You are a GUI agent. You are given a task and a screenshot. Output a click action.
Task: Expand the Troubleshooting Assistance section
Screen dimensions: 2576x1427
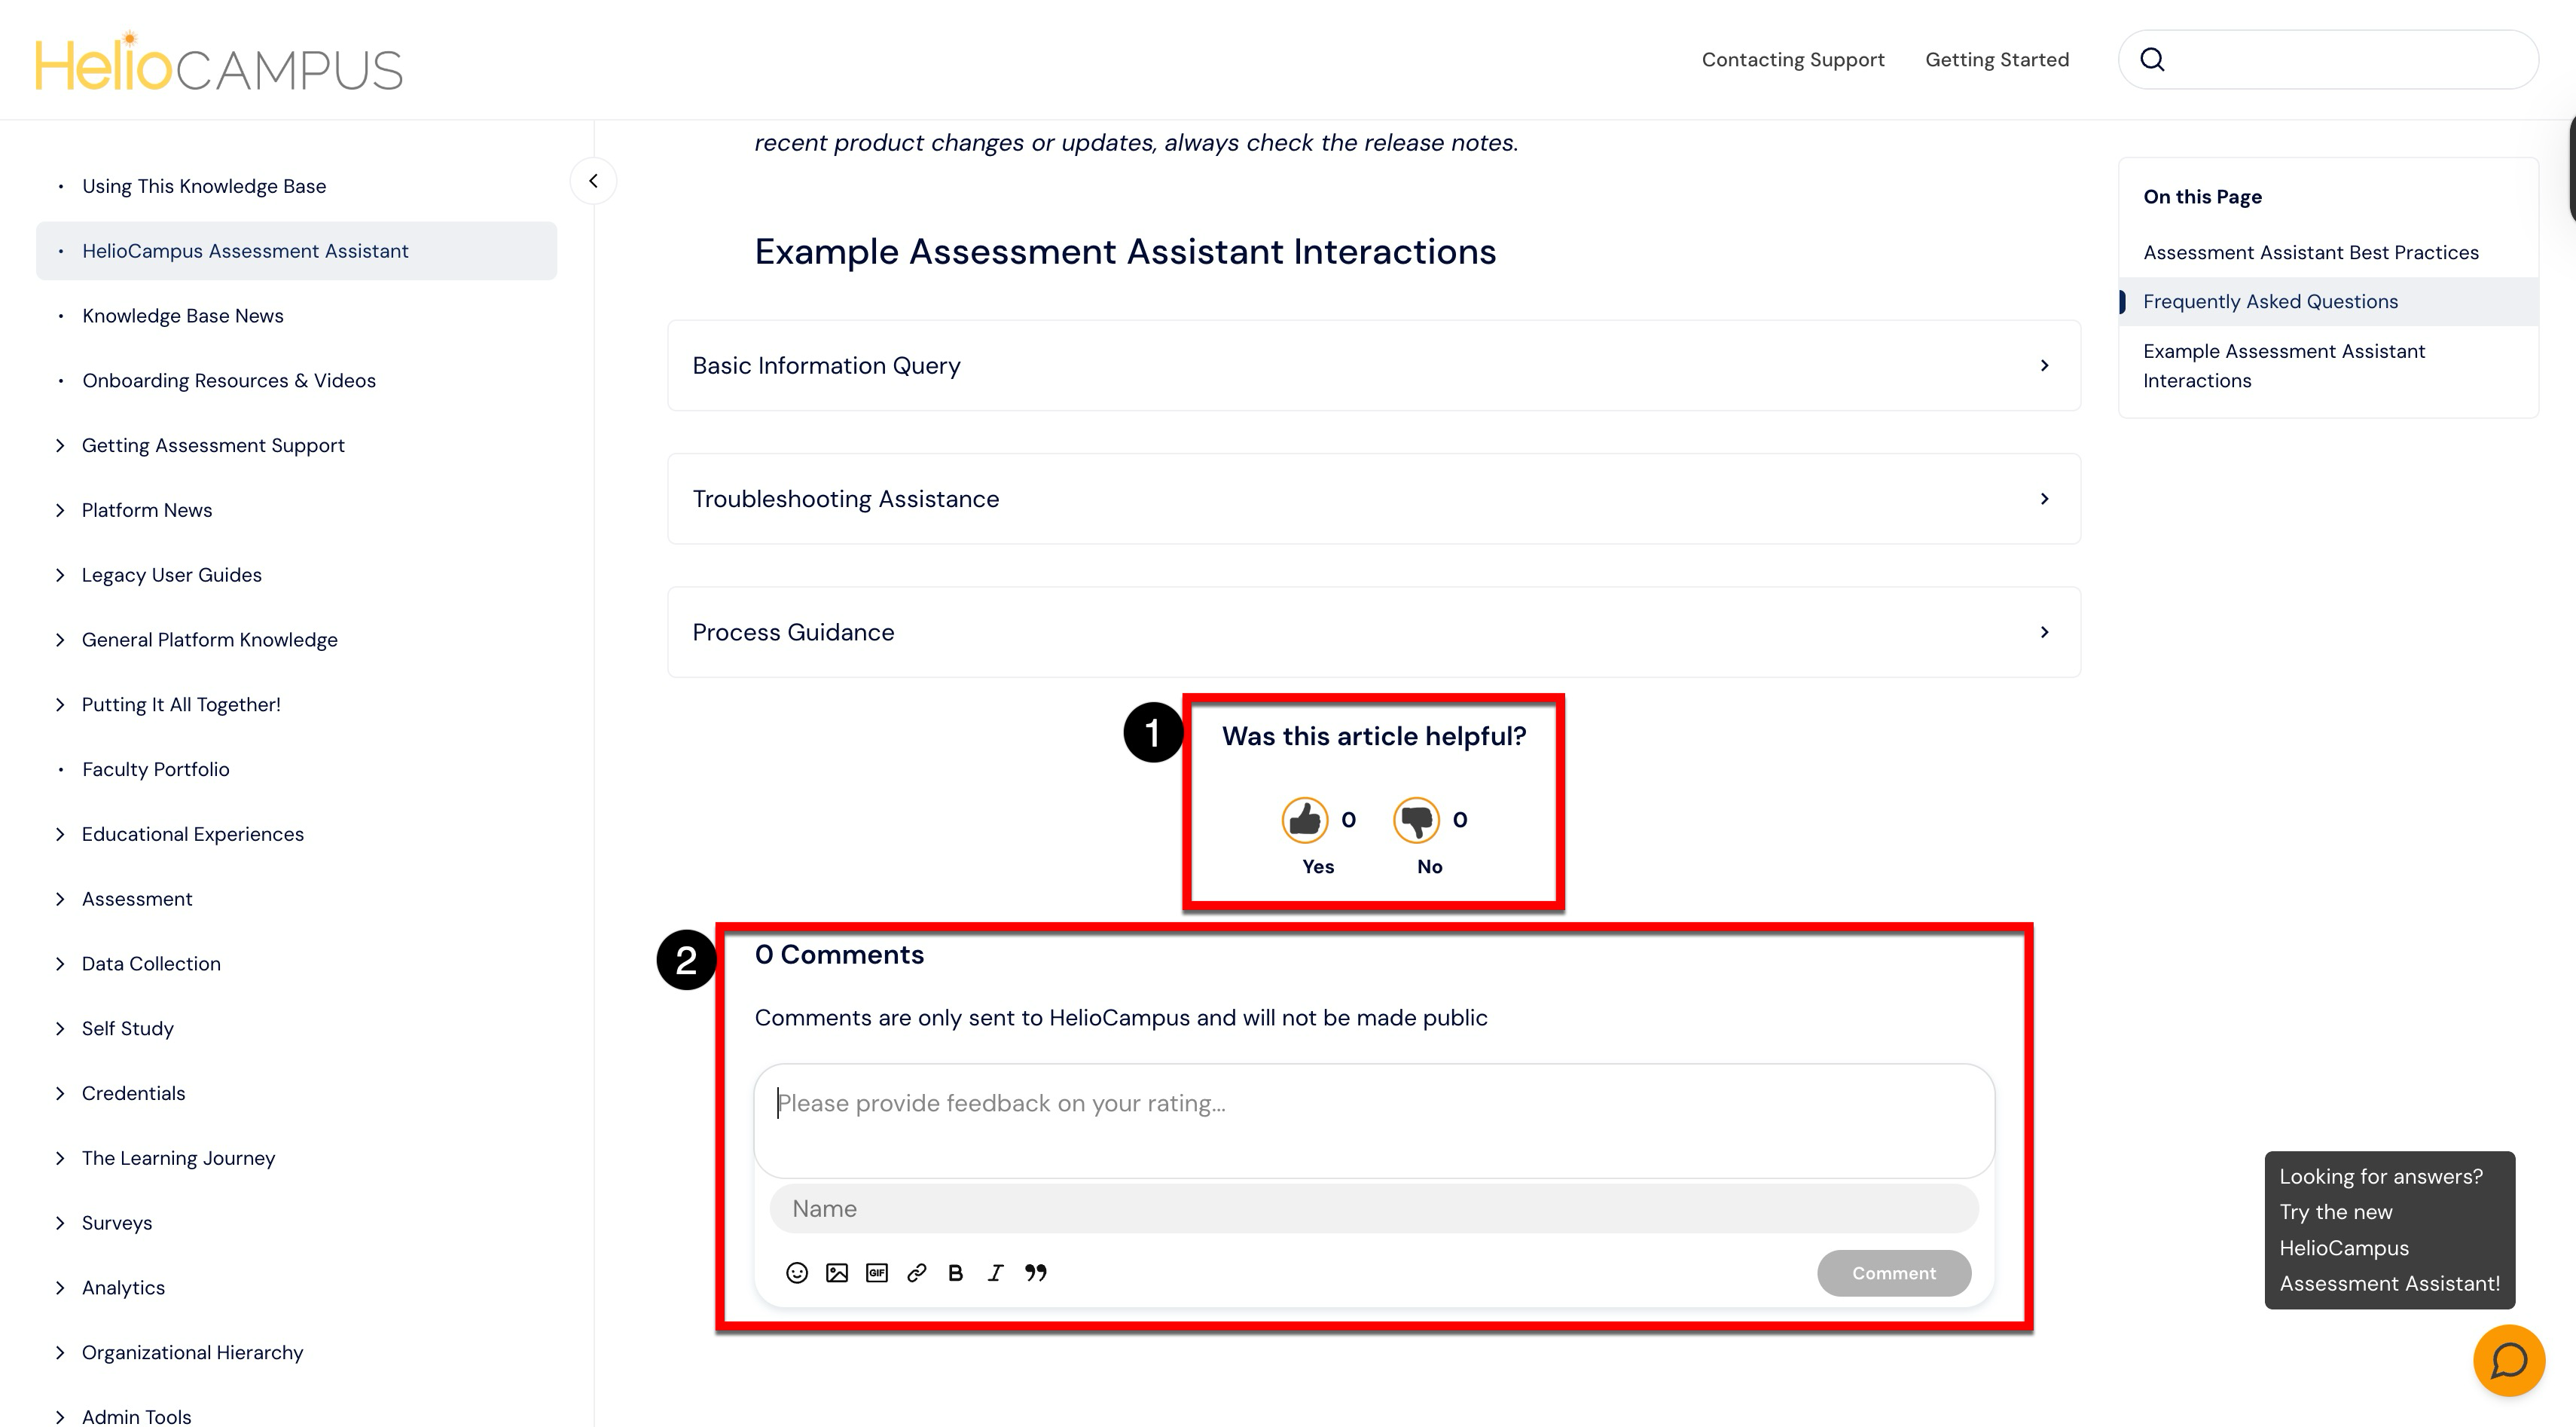[1373, 498]
